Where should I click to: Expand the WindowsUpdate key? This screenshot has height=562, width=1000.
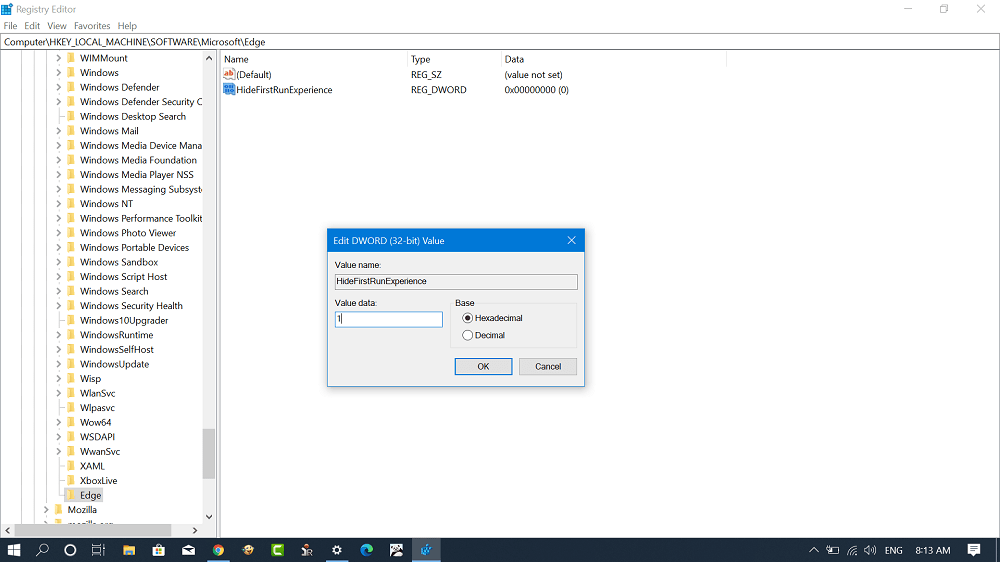click(58, 364)
